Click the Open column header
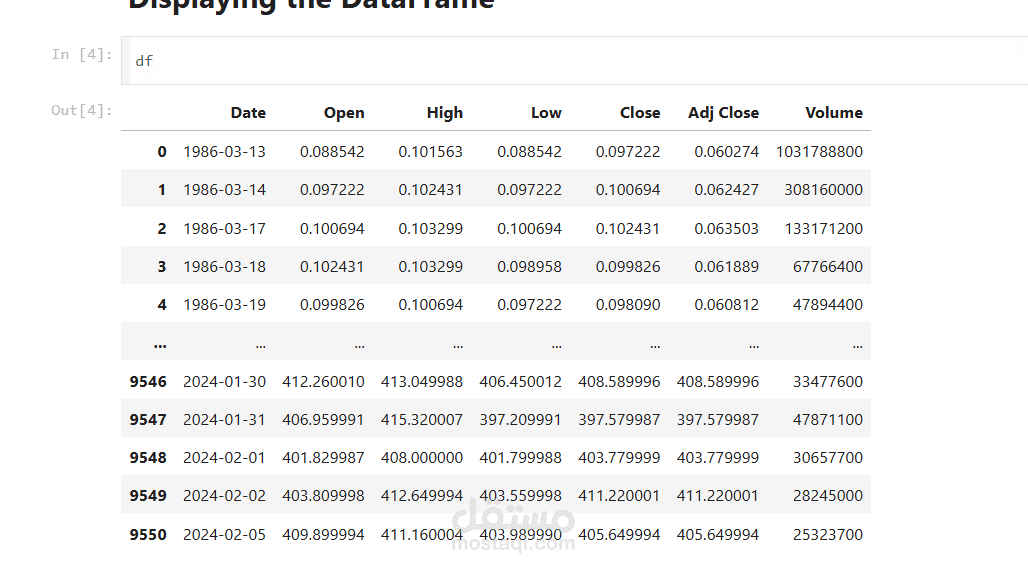Image resolution: width=1028 pixels, height=565 pixels. pos(344,113)
